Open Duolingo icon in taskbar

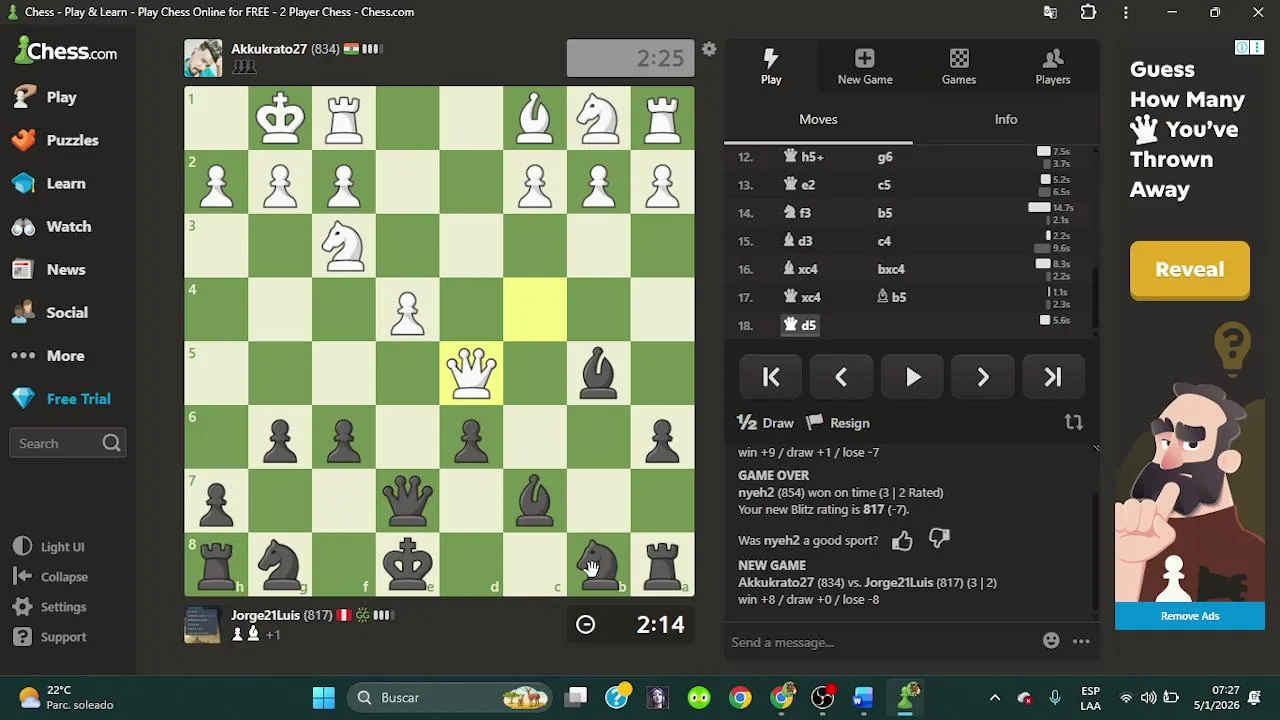point(699,697)
